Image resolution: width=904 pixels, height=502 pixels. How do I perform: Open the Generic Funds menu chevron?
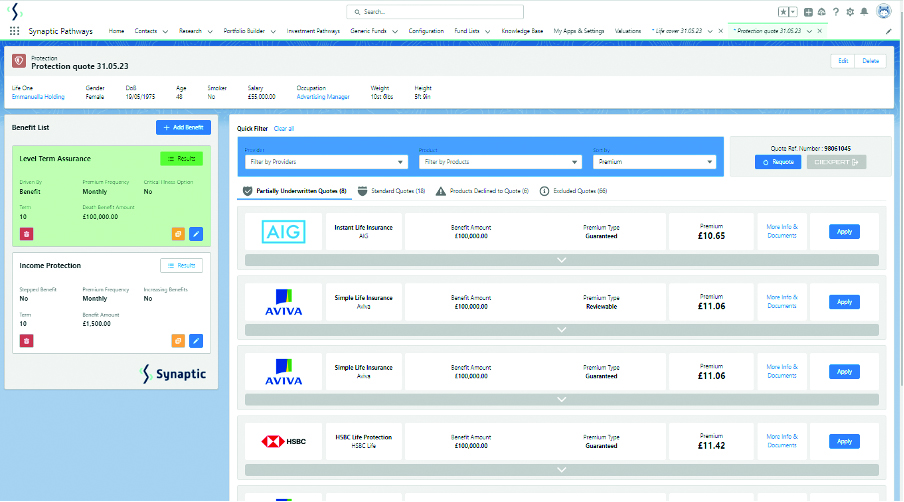(395, 32)
